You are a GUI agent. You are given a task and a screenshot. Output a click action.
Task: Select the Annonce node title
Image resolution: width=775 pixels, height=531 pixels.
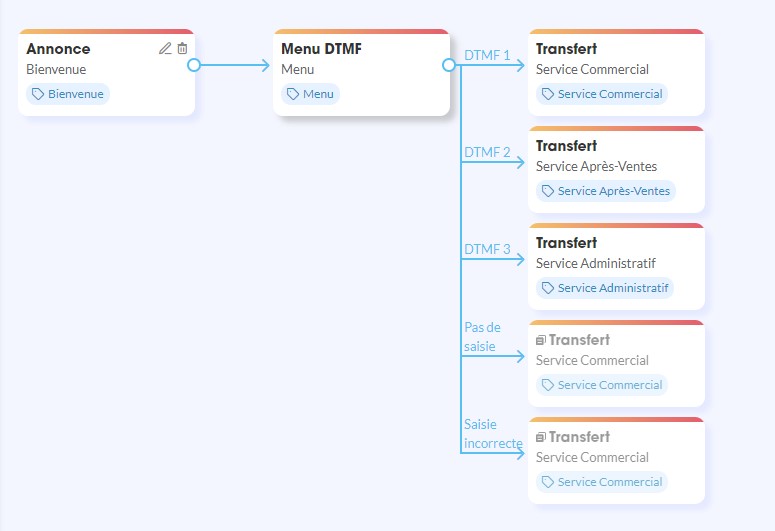(58, 48)
